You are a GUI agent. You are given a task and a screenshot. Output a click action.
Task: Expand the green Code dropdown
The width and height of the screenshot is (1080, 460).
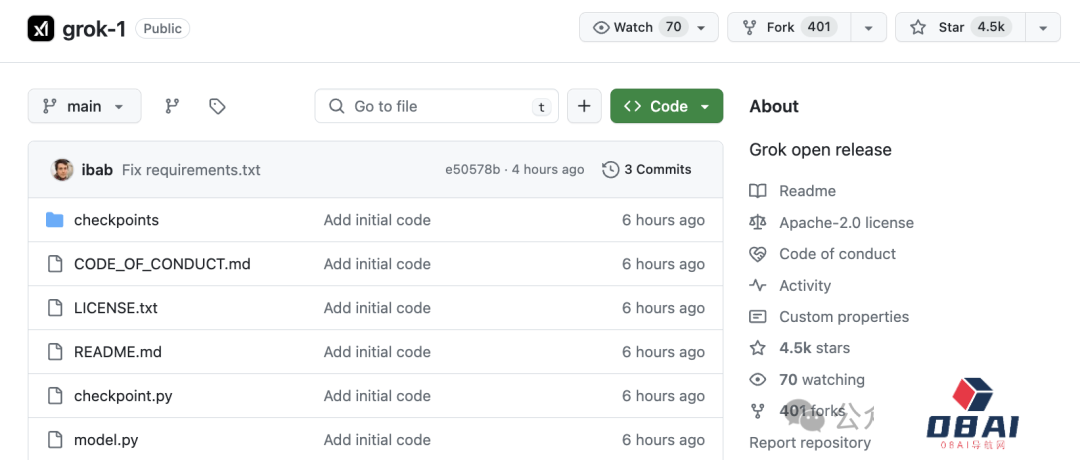(x=666, y=106)
